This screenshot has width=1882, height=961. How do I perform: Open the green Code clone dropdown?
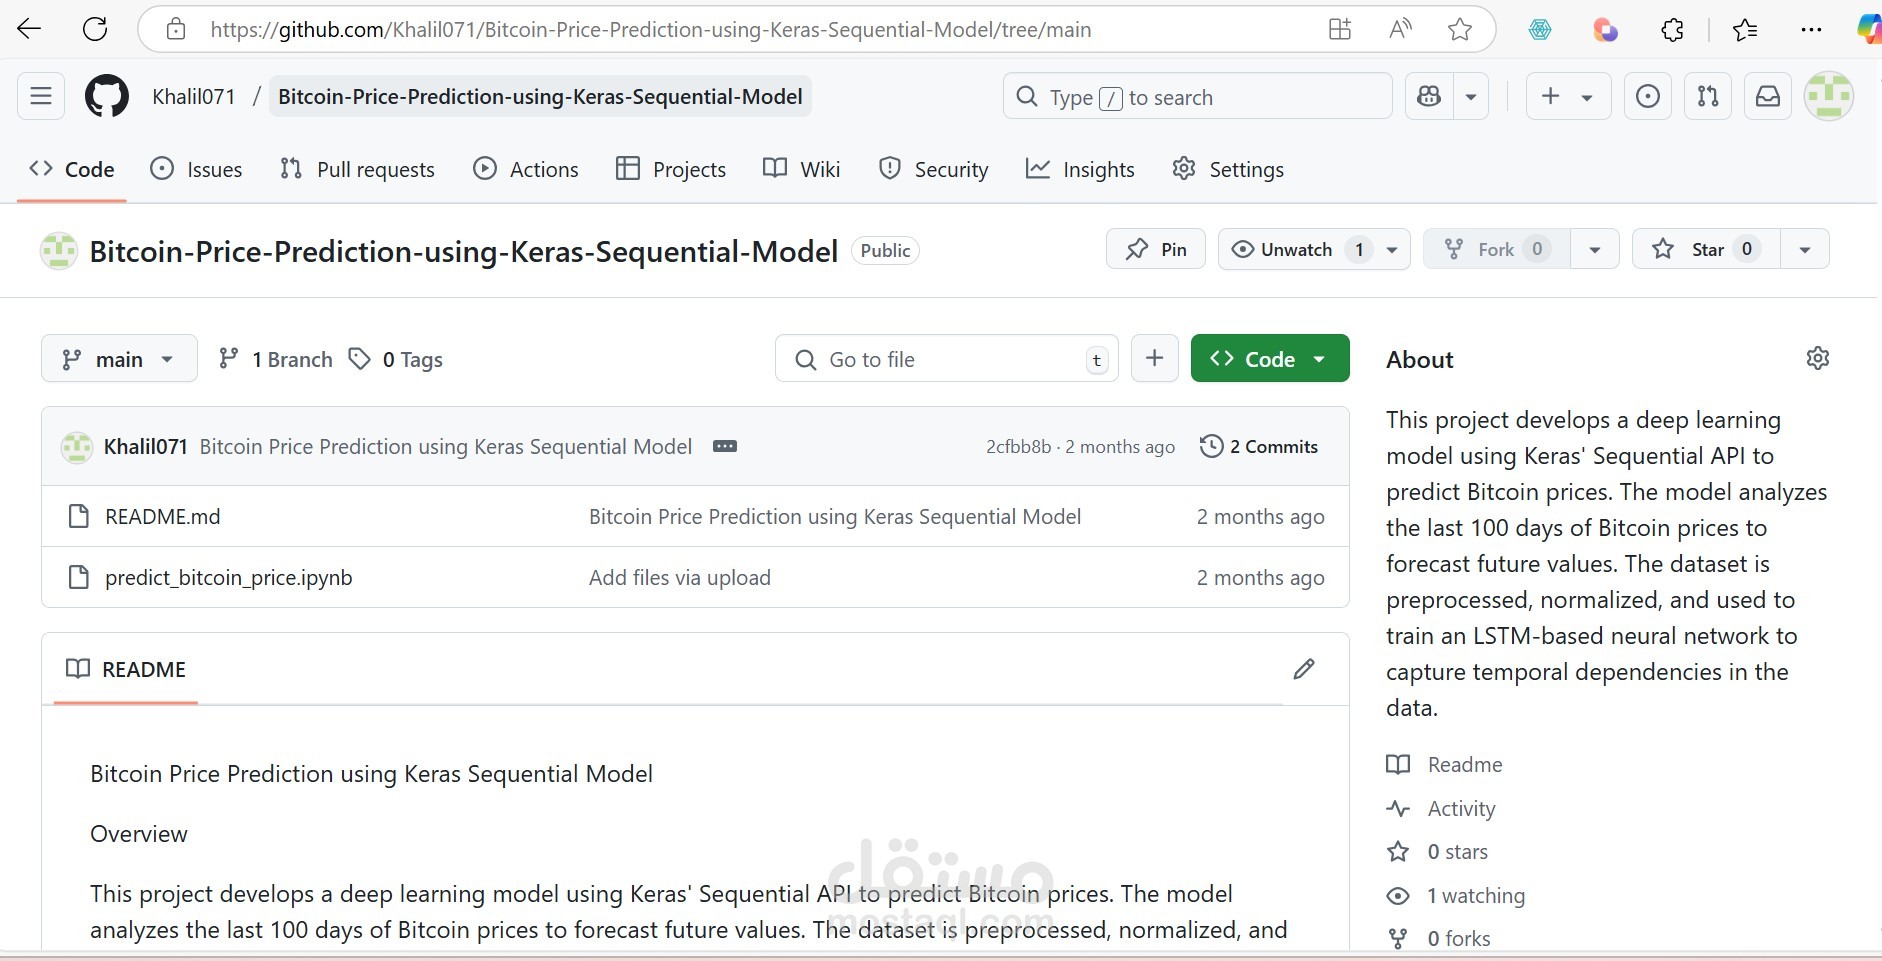click(x=1270, y=358)
